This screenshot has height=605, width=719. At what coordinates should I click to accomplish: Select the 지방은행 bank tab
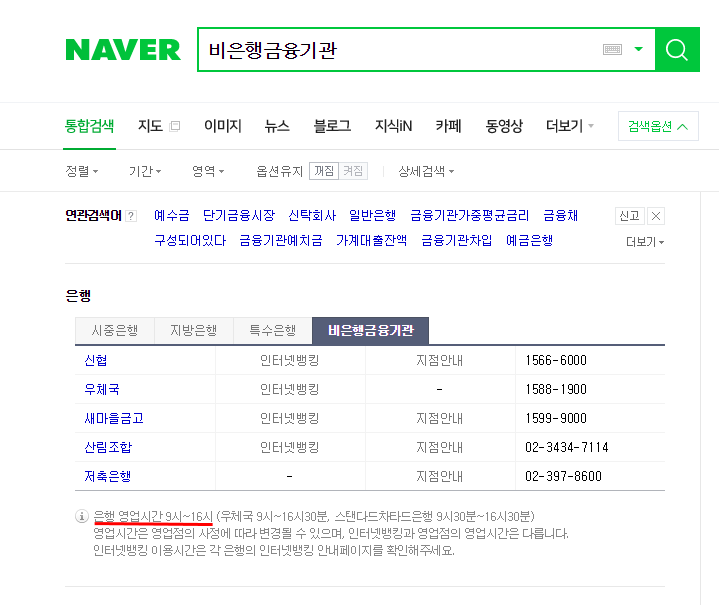point(194,330)
